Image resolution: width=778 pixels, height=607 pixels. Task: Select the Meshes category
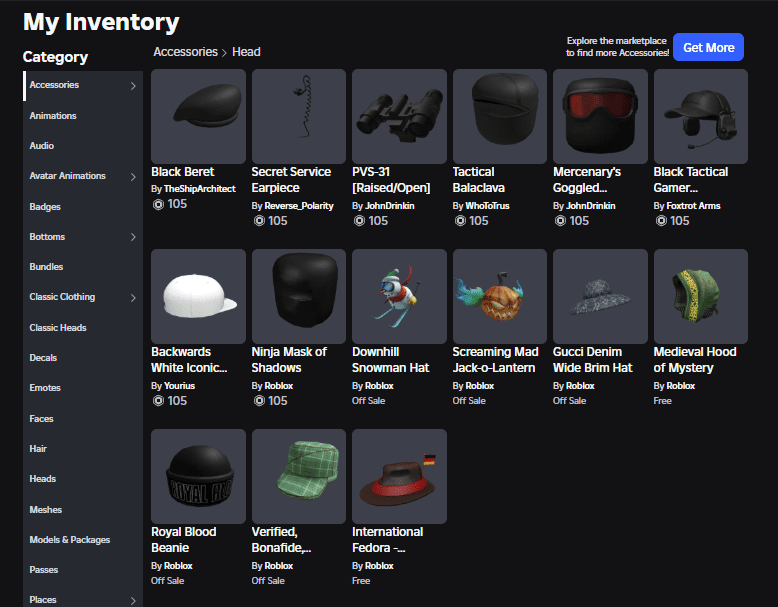tap(46, 510)
